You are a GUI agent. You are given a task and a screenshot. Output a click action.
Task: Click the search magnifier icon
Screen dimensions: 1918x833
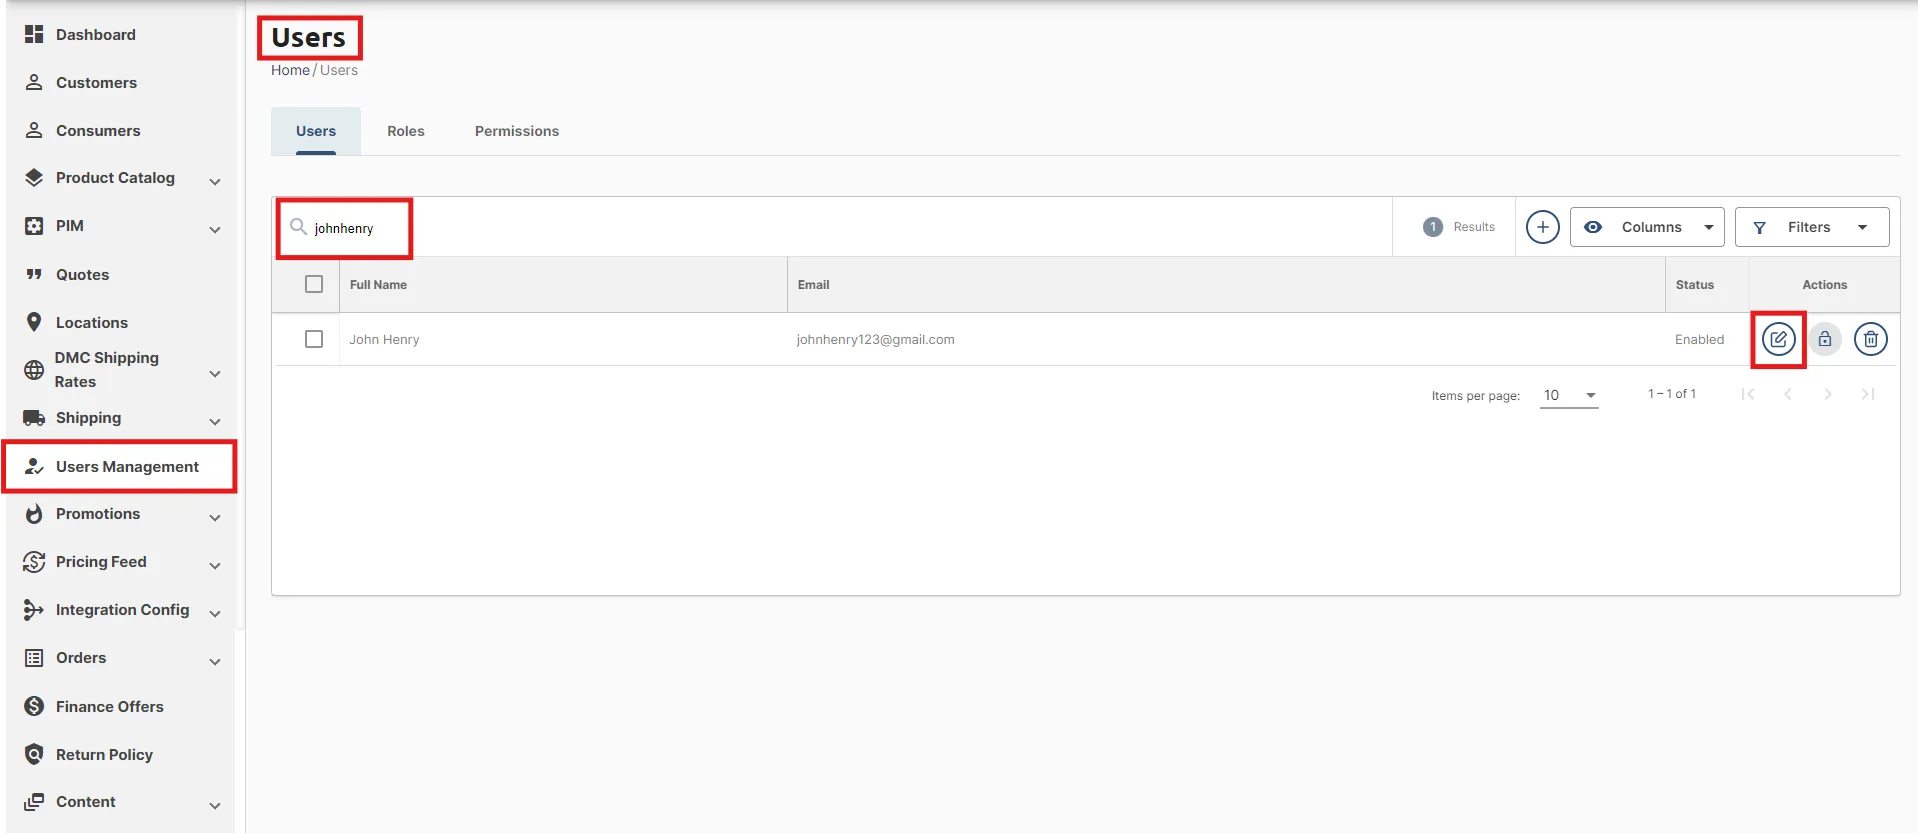(298, 227)
